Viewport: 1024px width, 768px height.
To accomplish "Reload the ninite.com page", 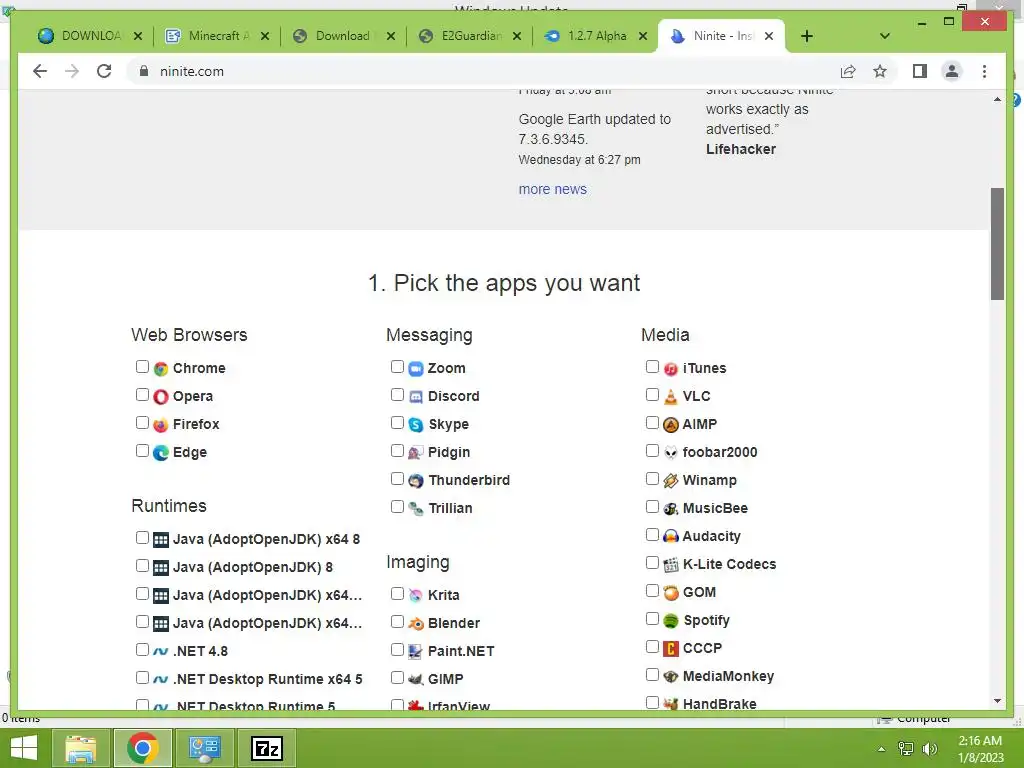I will click(104, 71).
